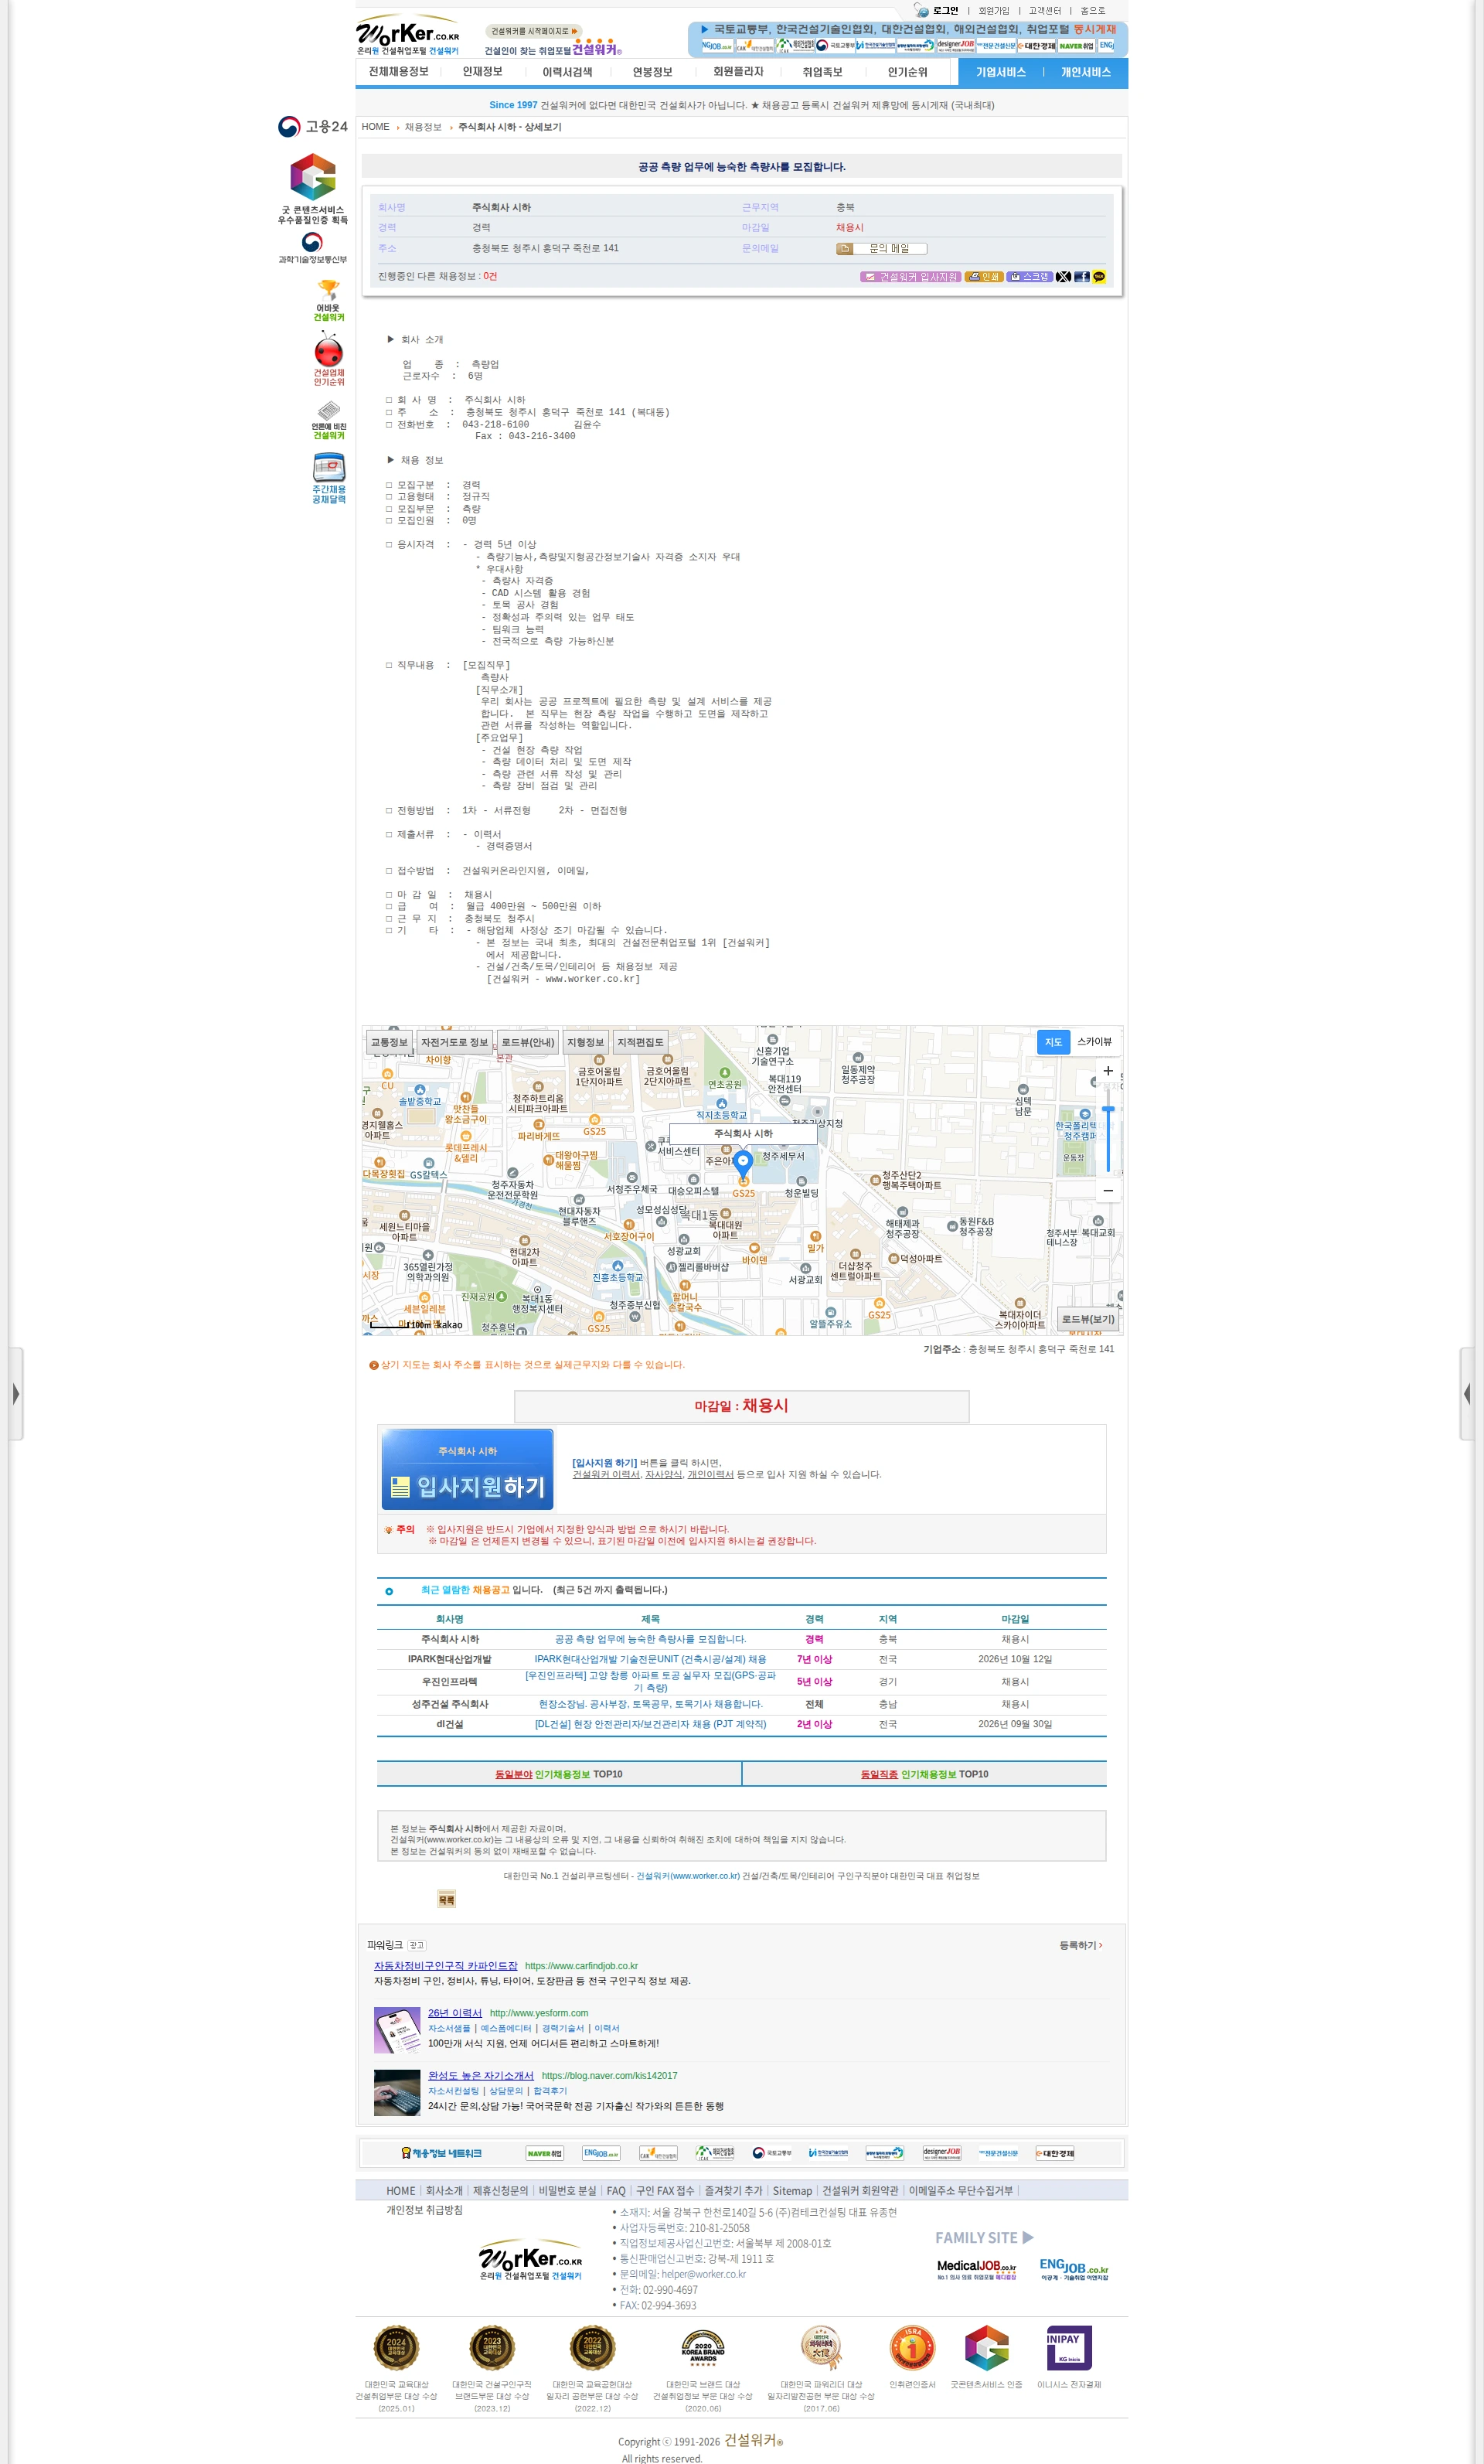The width and height of the screenshot is (1484, 2464).
Task: Zoom out the map with minus
Action: [x=1107, y=1190]
